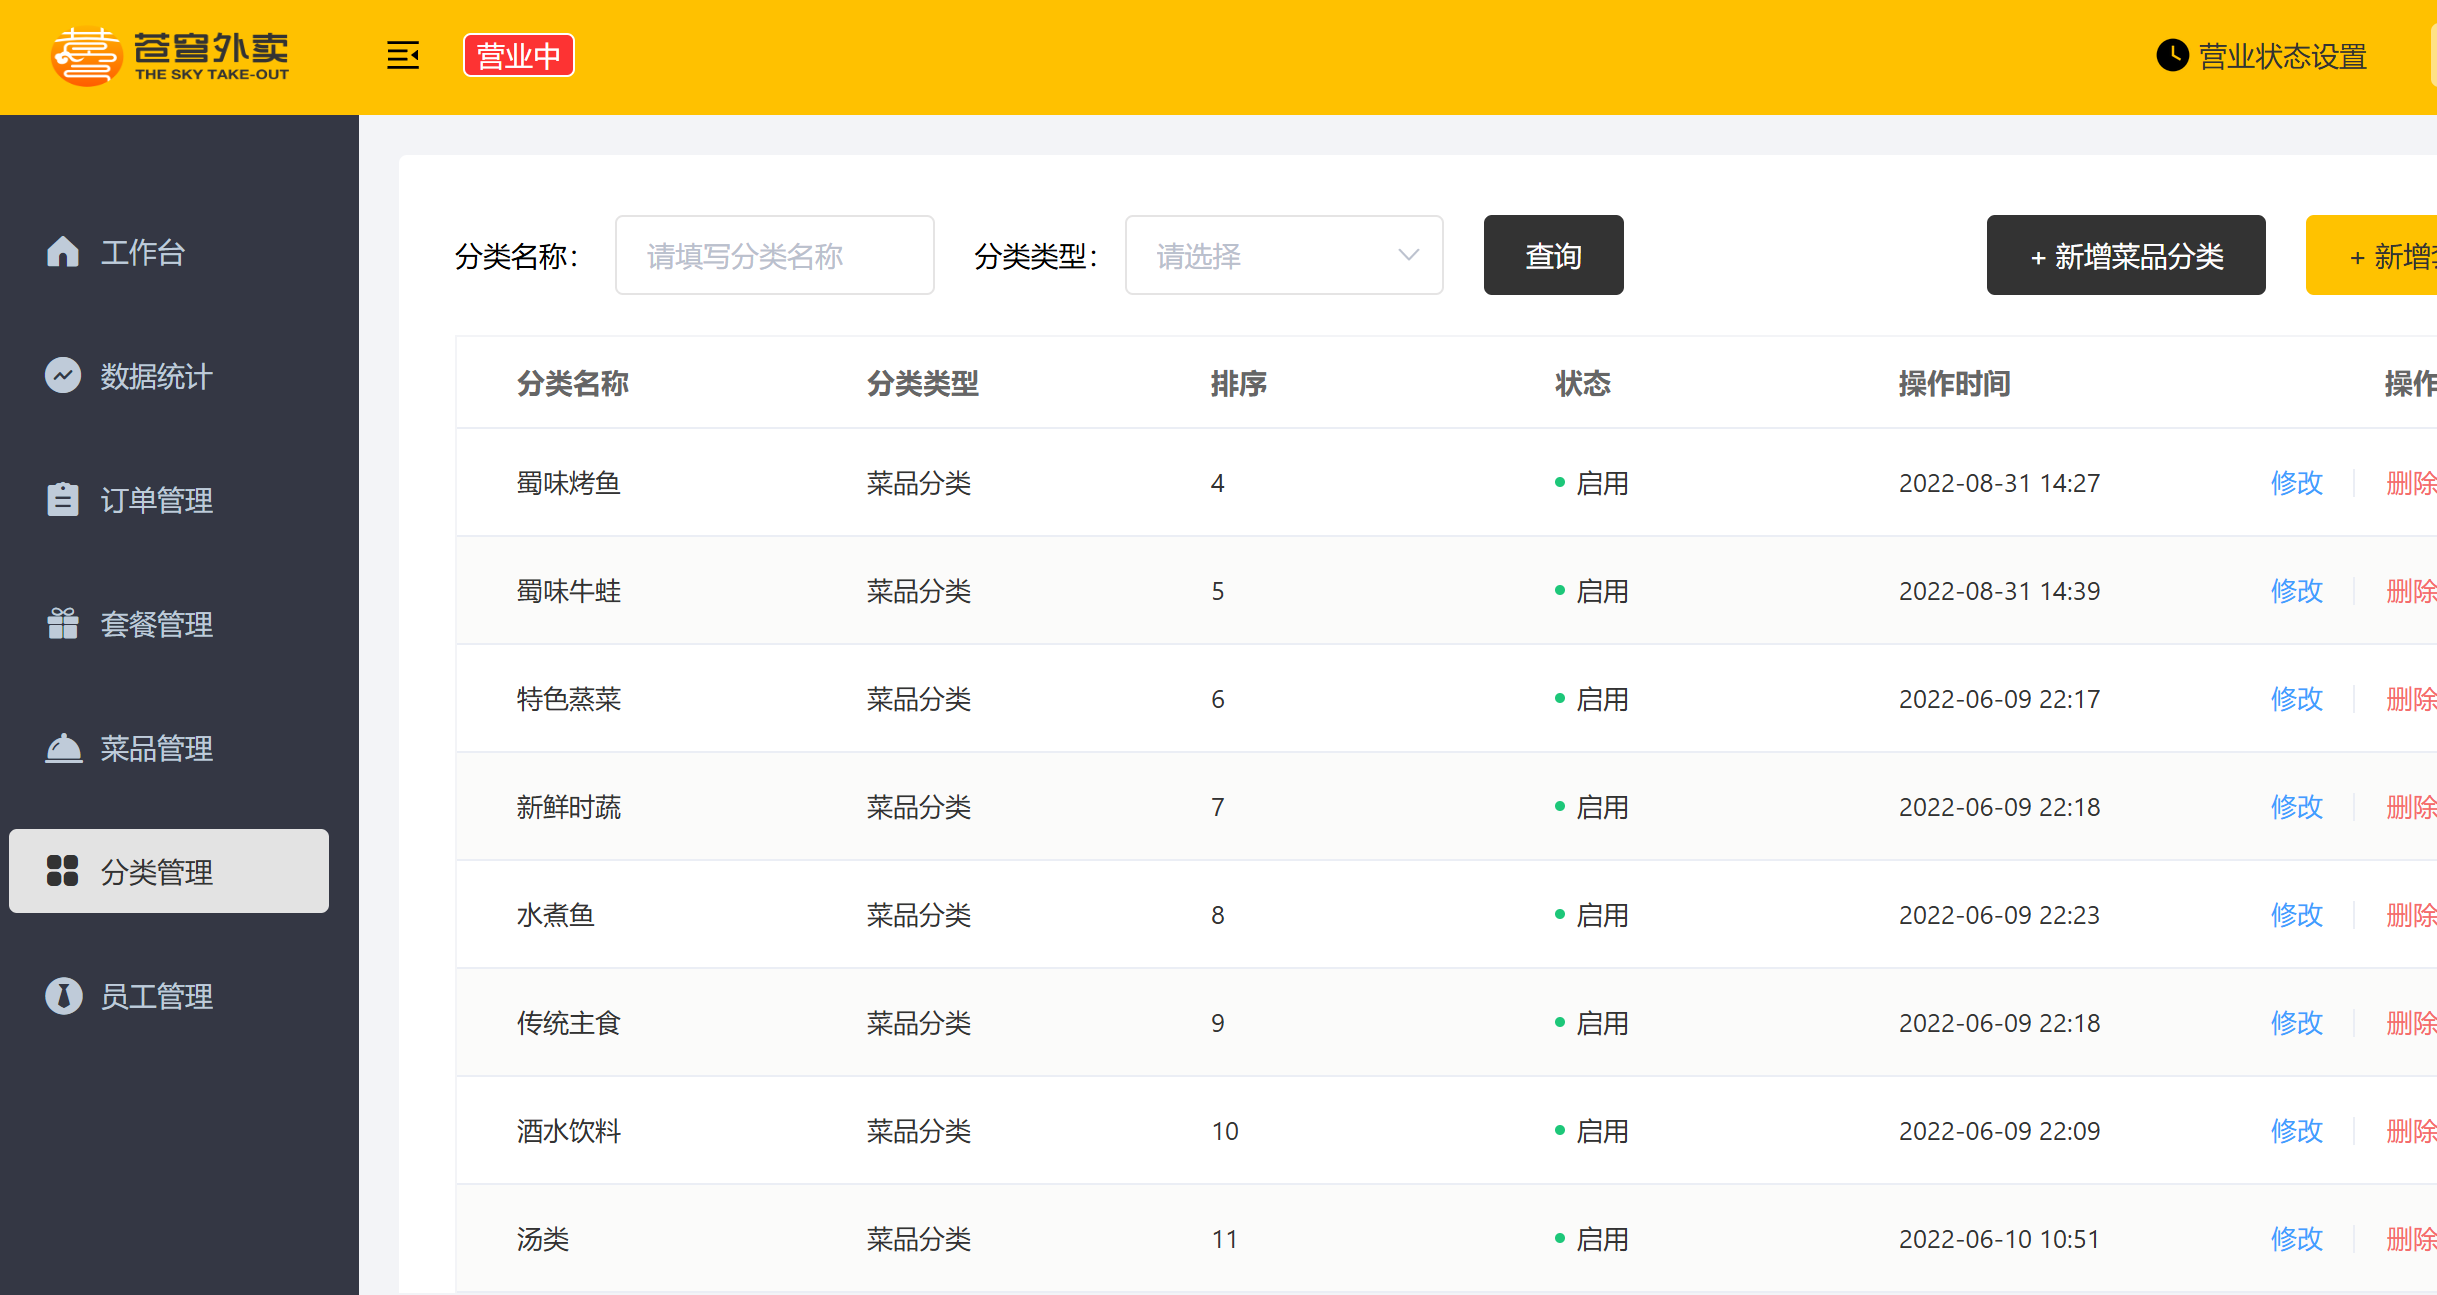The height and width of the screenshot is (1295, 2437).
Task: Click the clock icon beside 营业状态设置
Action: 2171,56
